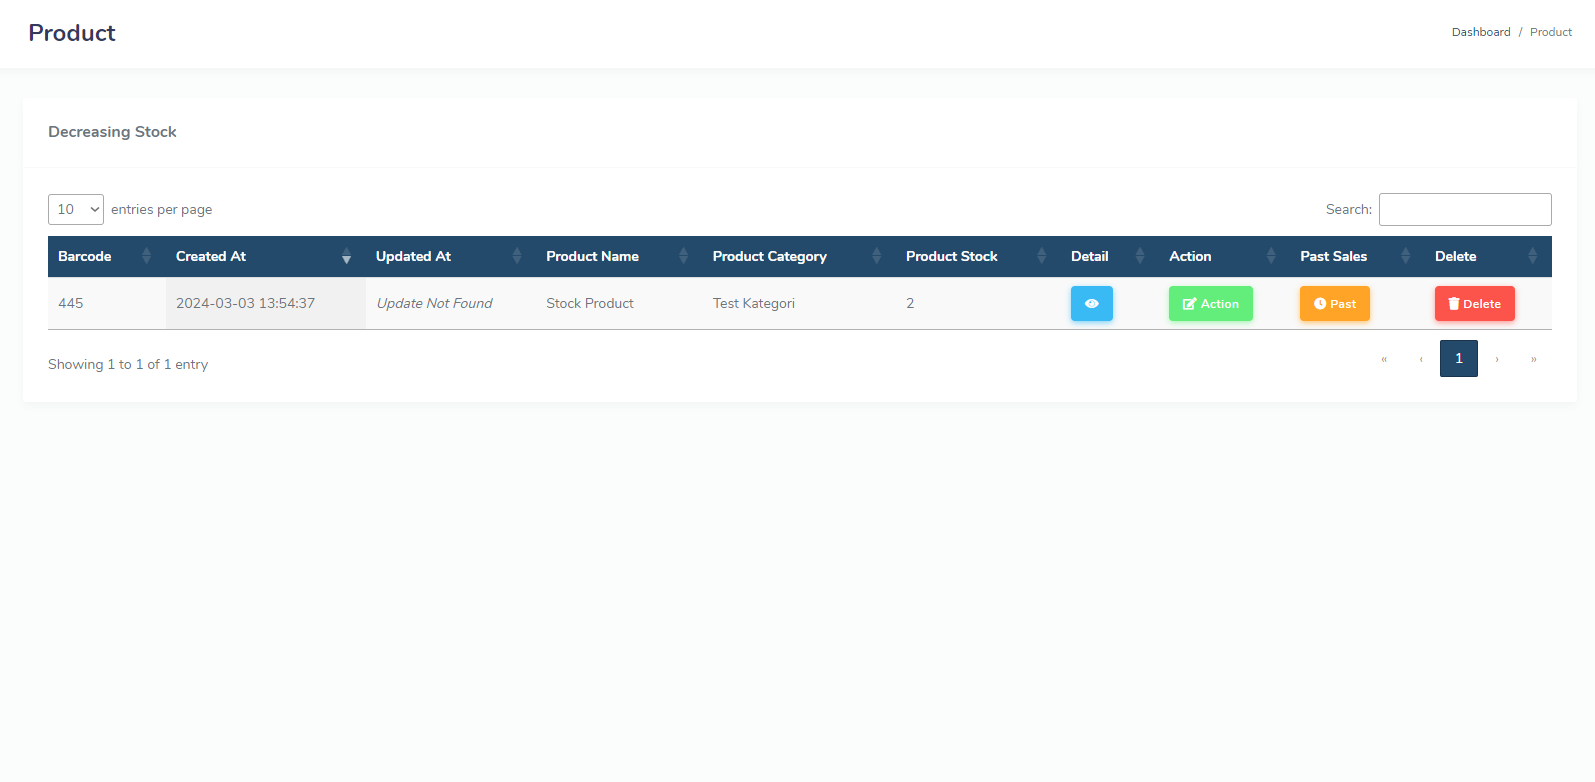Select page 1 in pagination
This screenshot has width=1595, height=782.
[x=1458, y=359]
